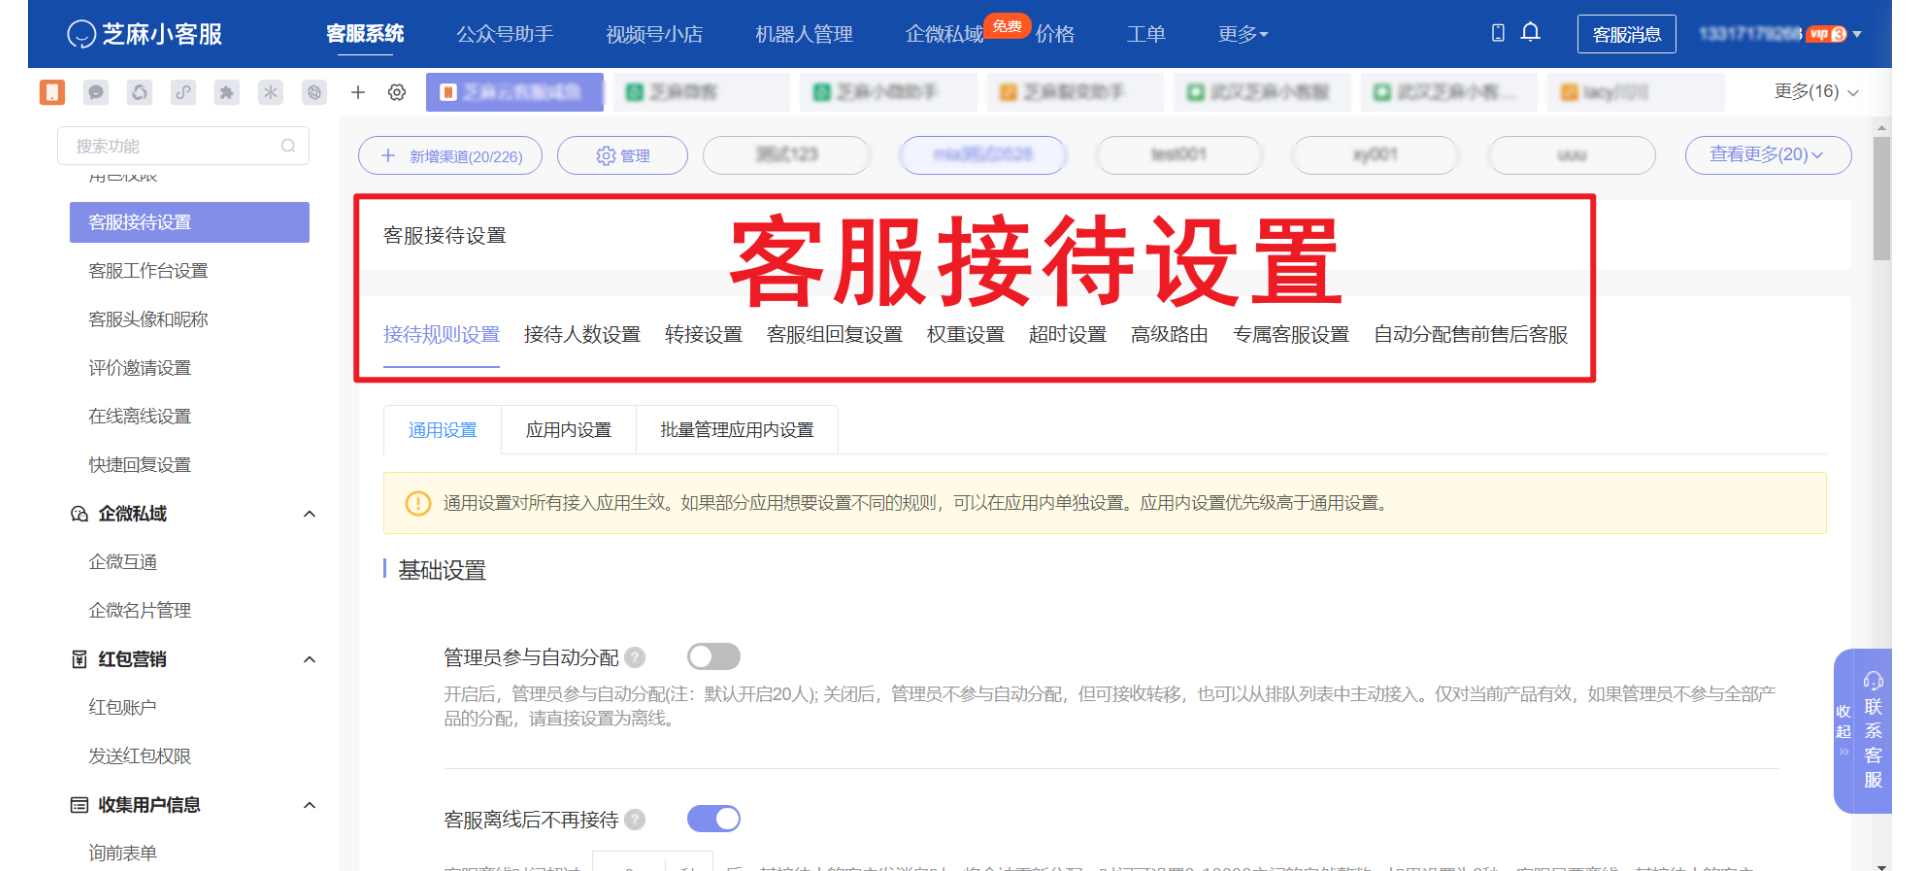Open 机器人管理 top menu
Viewport: 1920px width, 871px height.
(804, 34)
